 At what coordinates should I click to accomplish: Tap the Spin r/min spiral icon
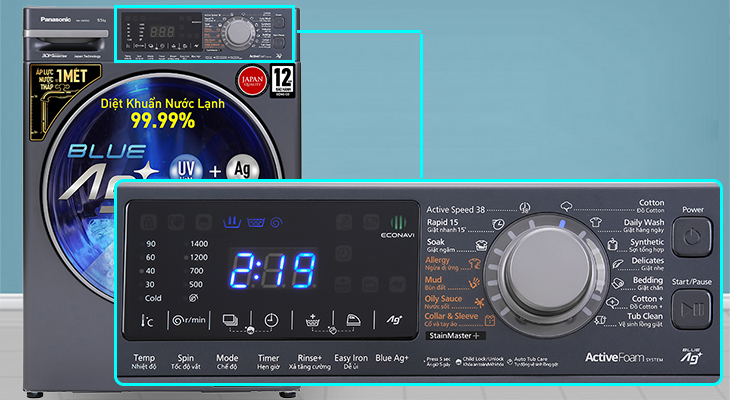coord(189,320)
